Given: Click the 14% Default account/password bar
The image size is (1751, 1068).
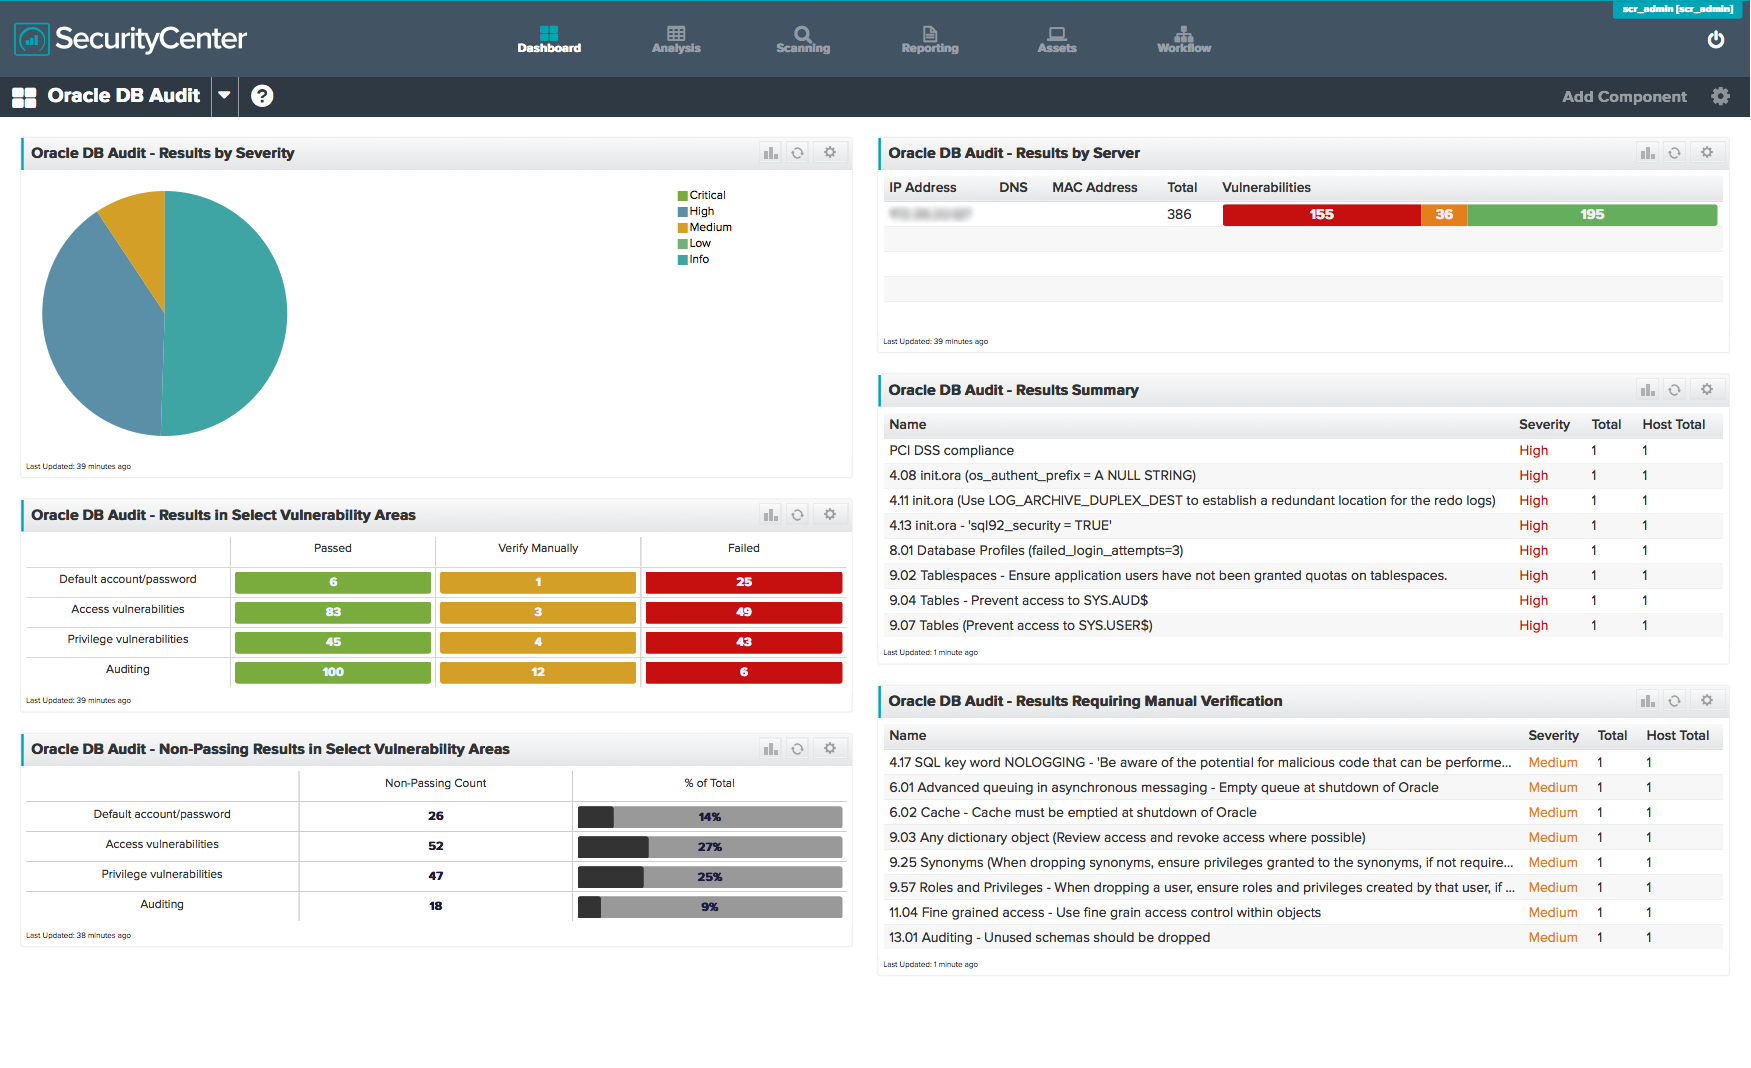Looking at the screenshot, I should click(x=710, y=817).
